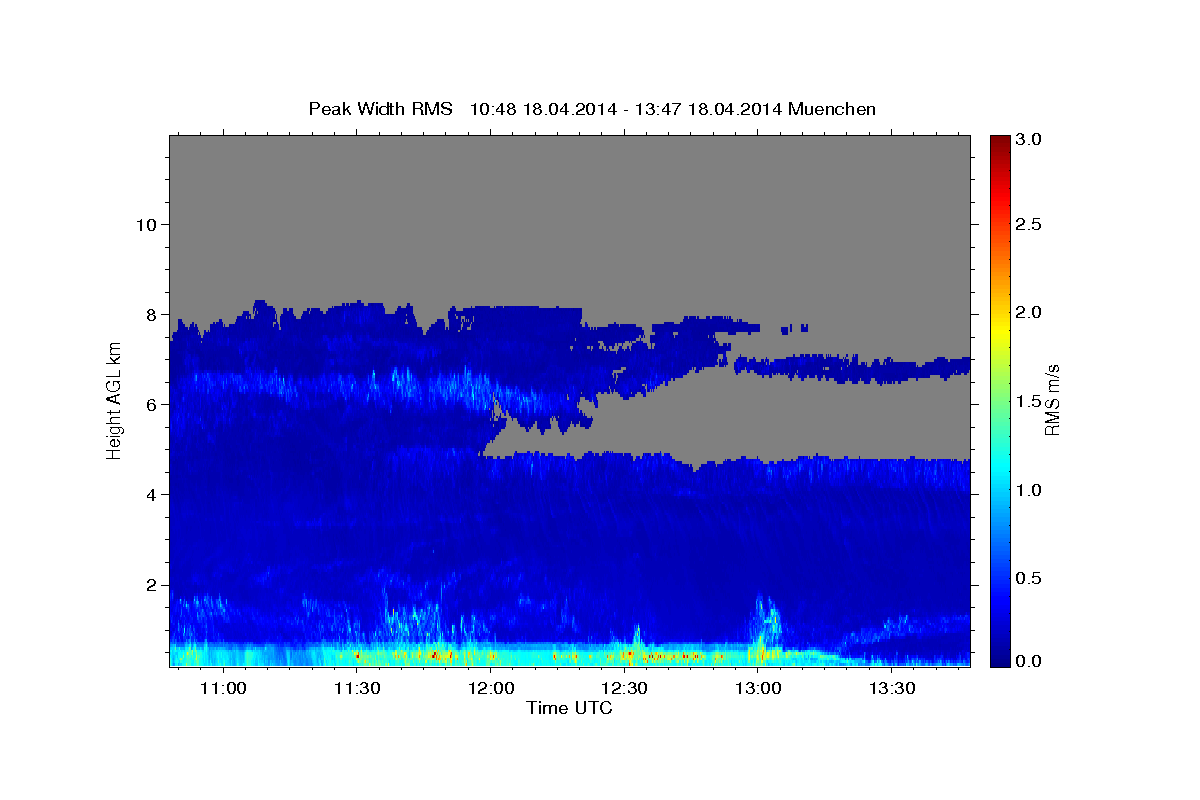Click the 'RMS m/s' colorbar title
This screenshot has width=1200, height=800.
pyautogui.click(x=1052, y=400)
